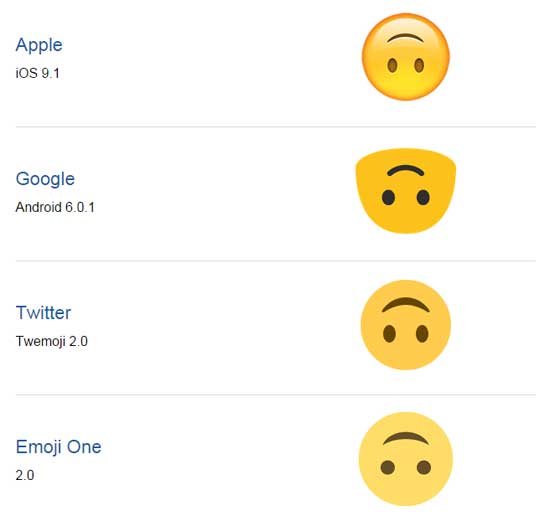Click the divider line below the Apple row
The width and height of the screenshot is (550, 521).
(276, 127)
